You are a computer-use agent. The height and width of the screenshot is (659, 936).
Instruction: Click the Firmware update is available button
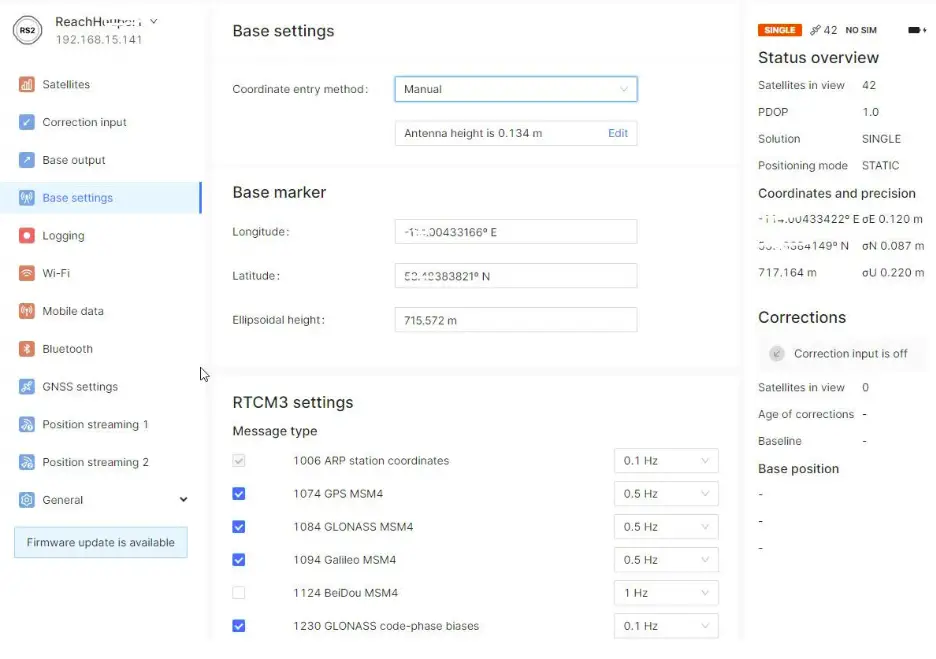(x=100, y=542)
